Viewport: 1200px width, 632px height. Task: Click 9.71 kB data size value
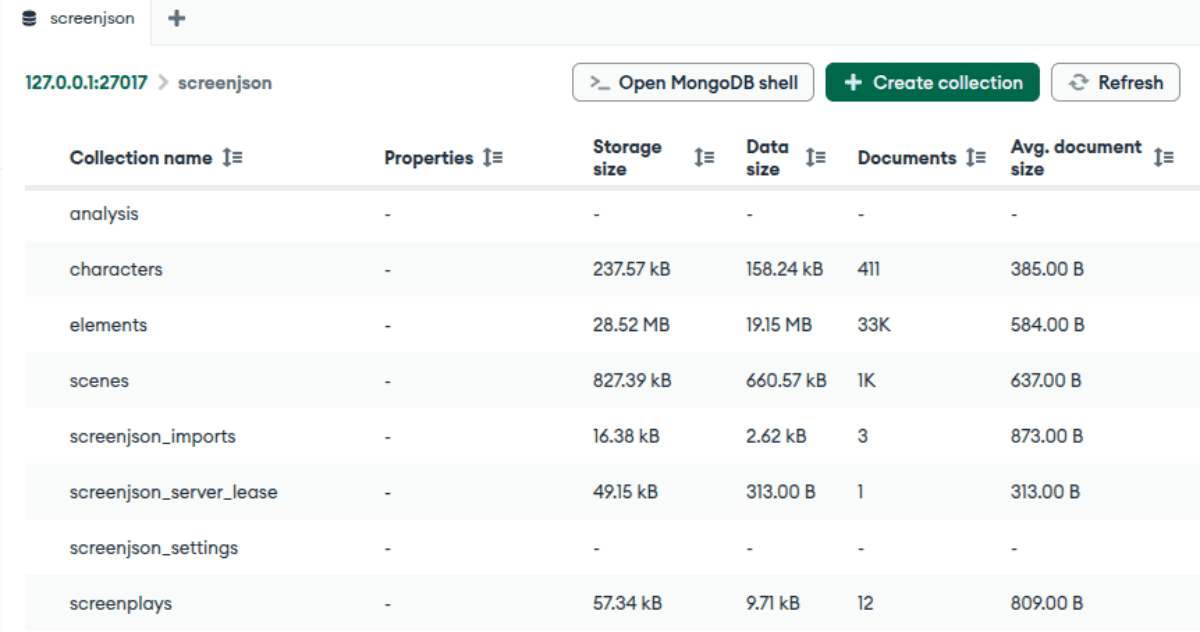(773, 605)
